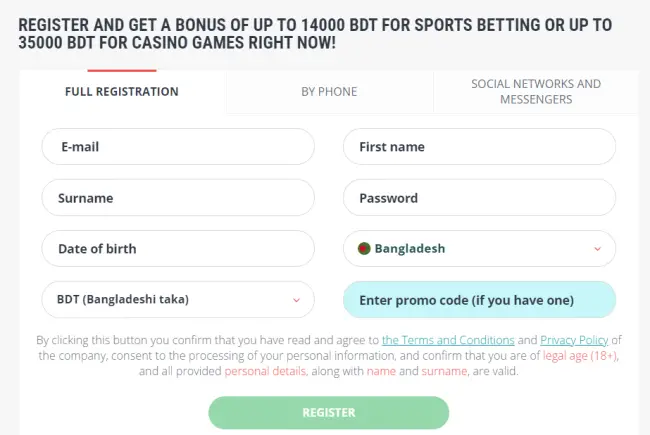Click the Bangladesh flag icon

tap(364, 248)
